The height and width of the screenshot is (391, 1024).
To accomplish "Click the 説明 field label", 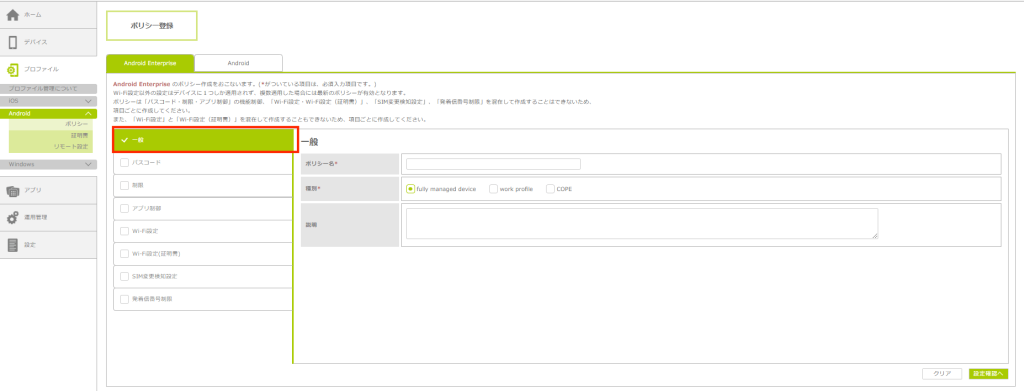I will [312, 225].
